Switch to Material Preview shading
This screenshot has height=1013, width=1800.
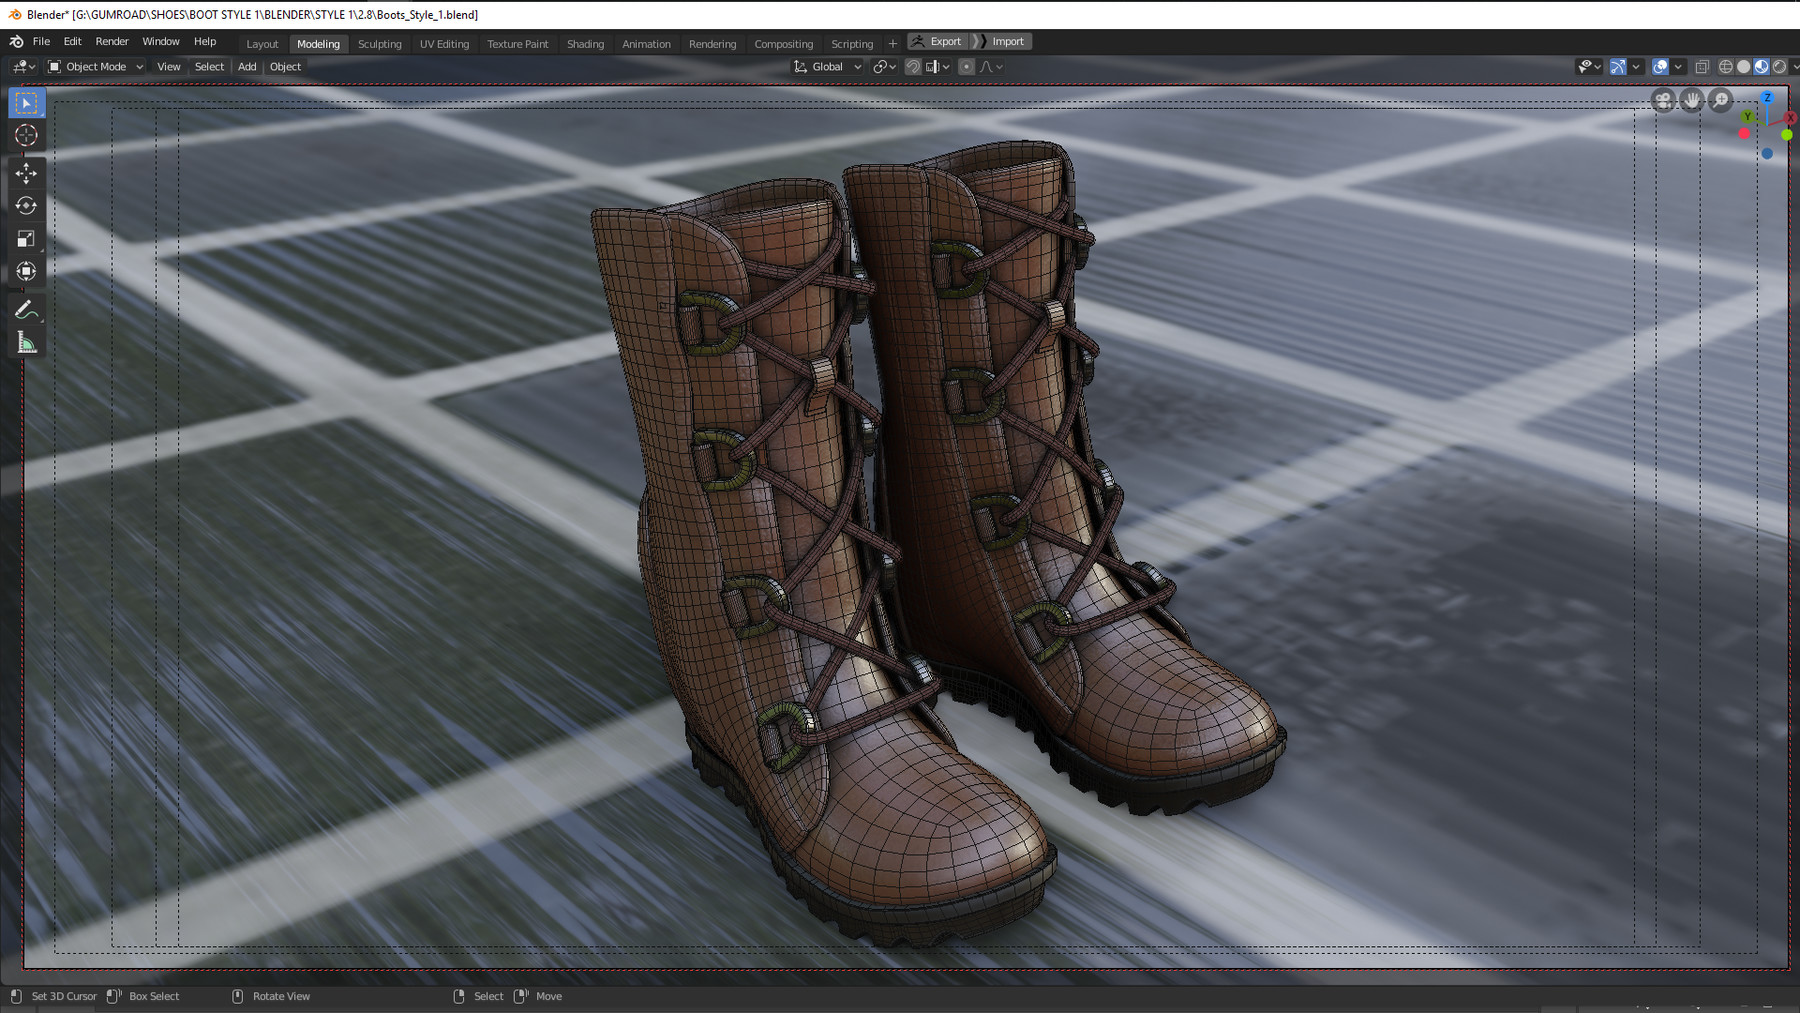(1761, 67)
